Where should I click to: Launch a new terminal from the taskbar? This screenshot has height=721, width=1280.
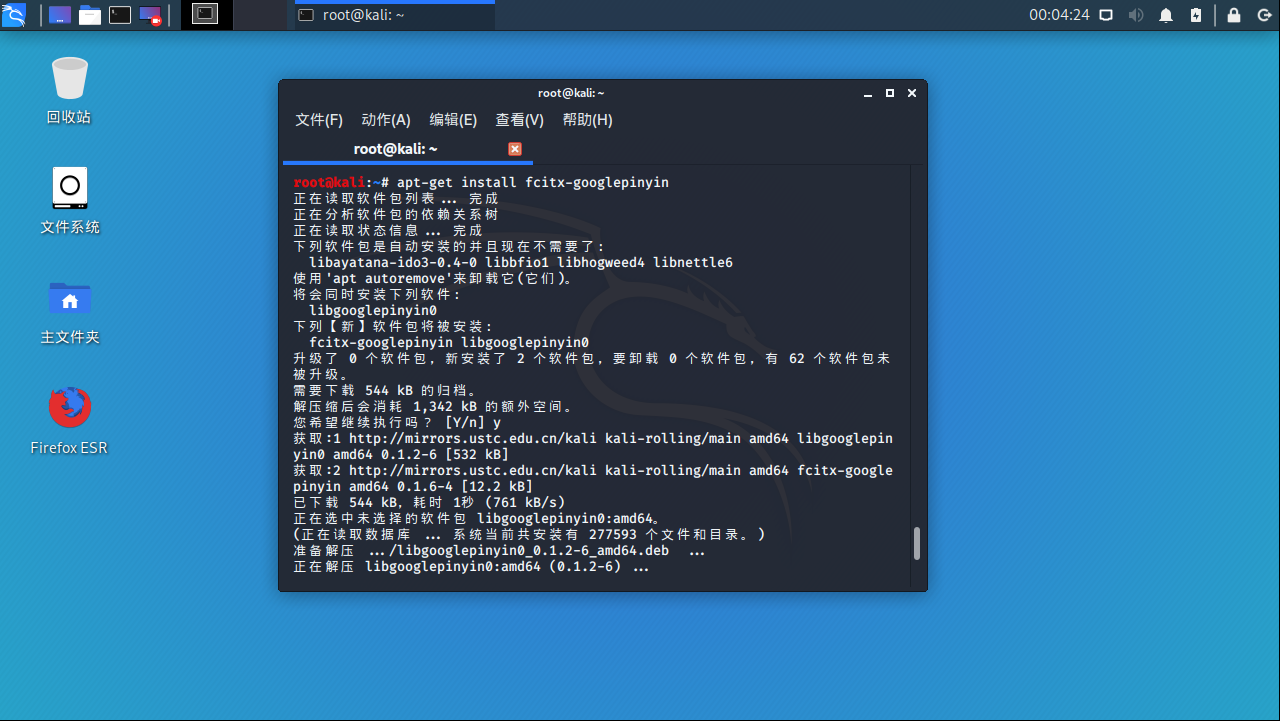[x=118, y=15]
